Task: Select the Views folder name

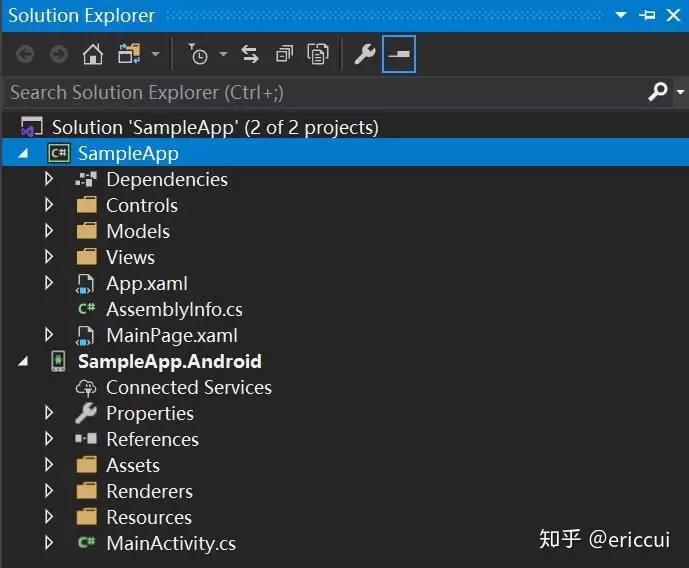Action: point(131,257)
